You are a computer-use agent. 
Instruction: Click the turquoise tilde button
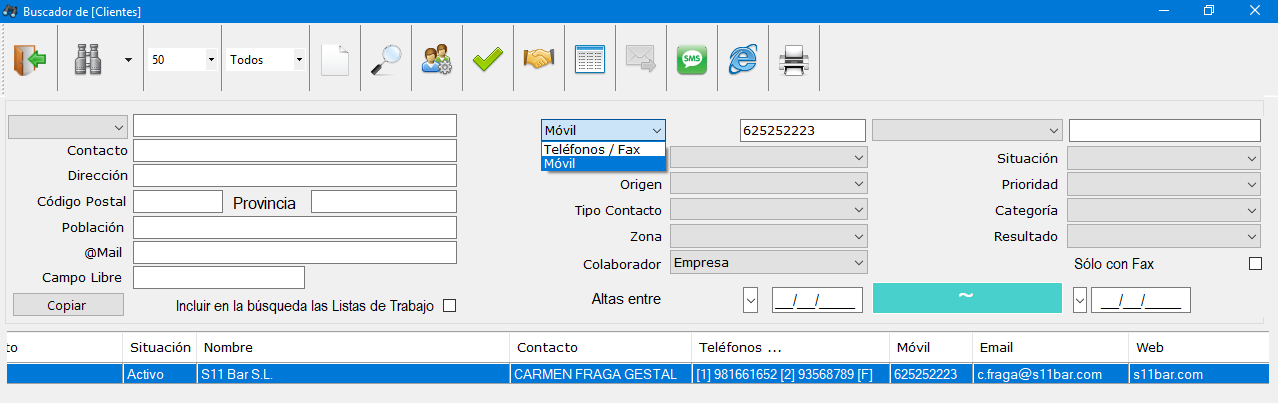point(967,298)
